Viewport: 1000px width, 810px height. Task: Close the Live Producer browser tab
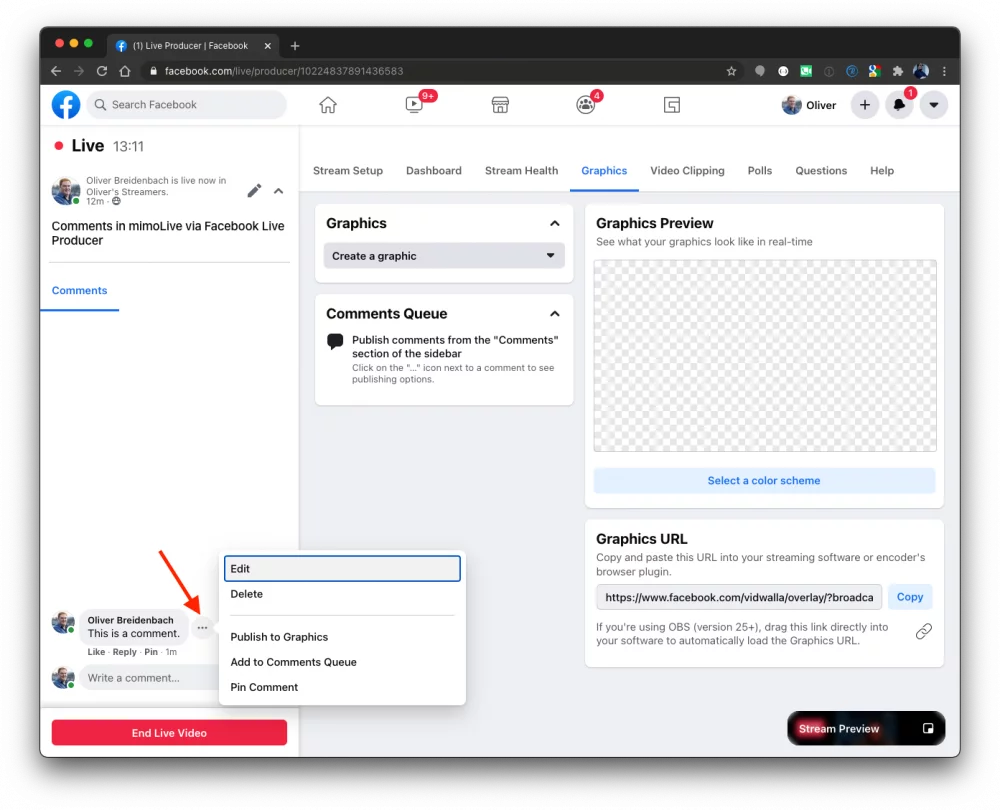(268, 46)
